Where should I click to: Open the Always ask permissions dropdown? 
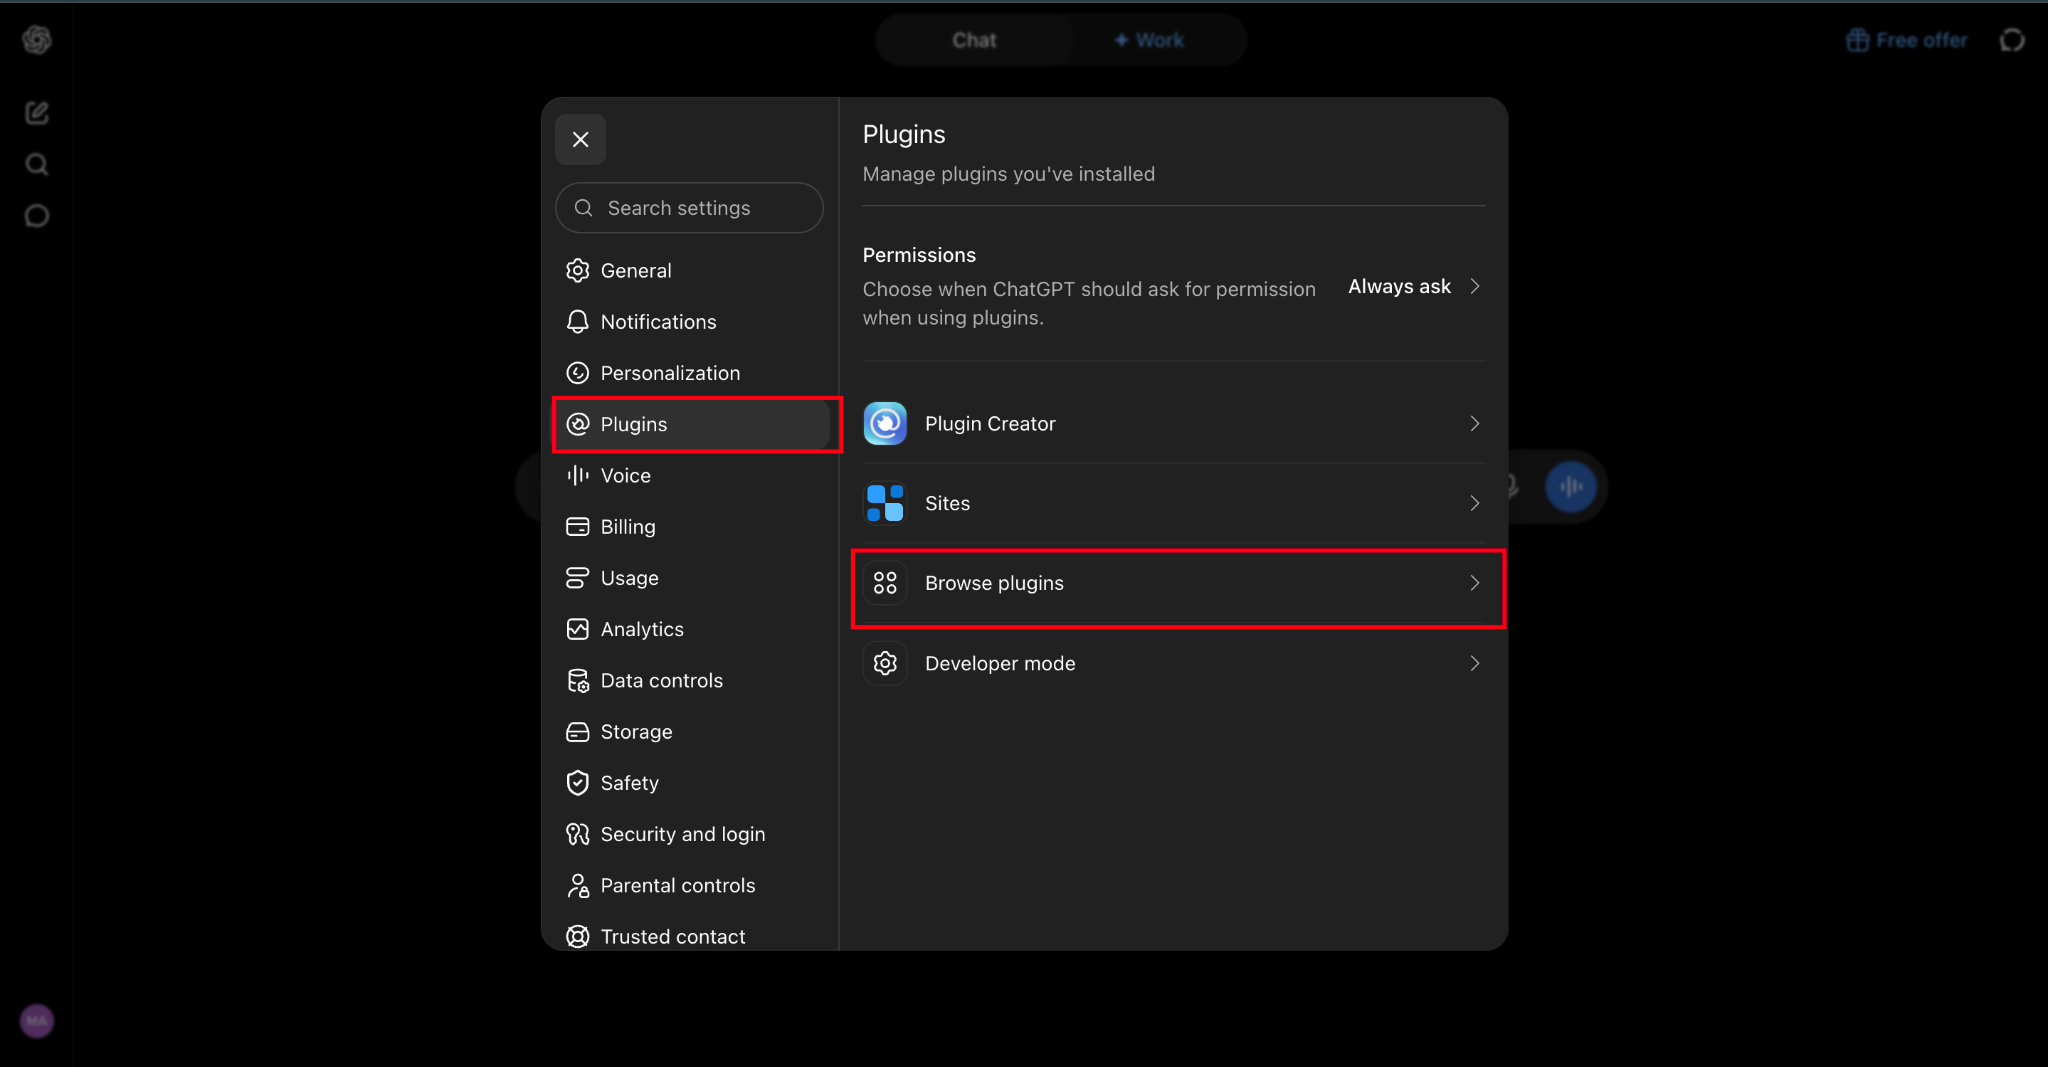pos(1414,287)
